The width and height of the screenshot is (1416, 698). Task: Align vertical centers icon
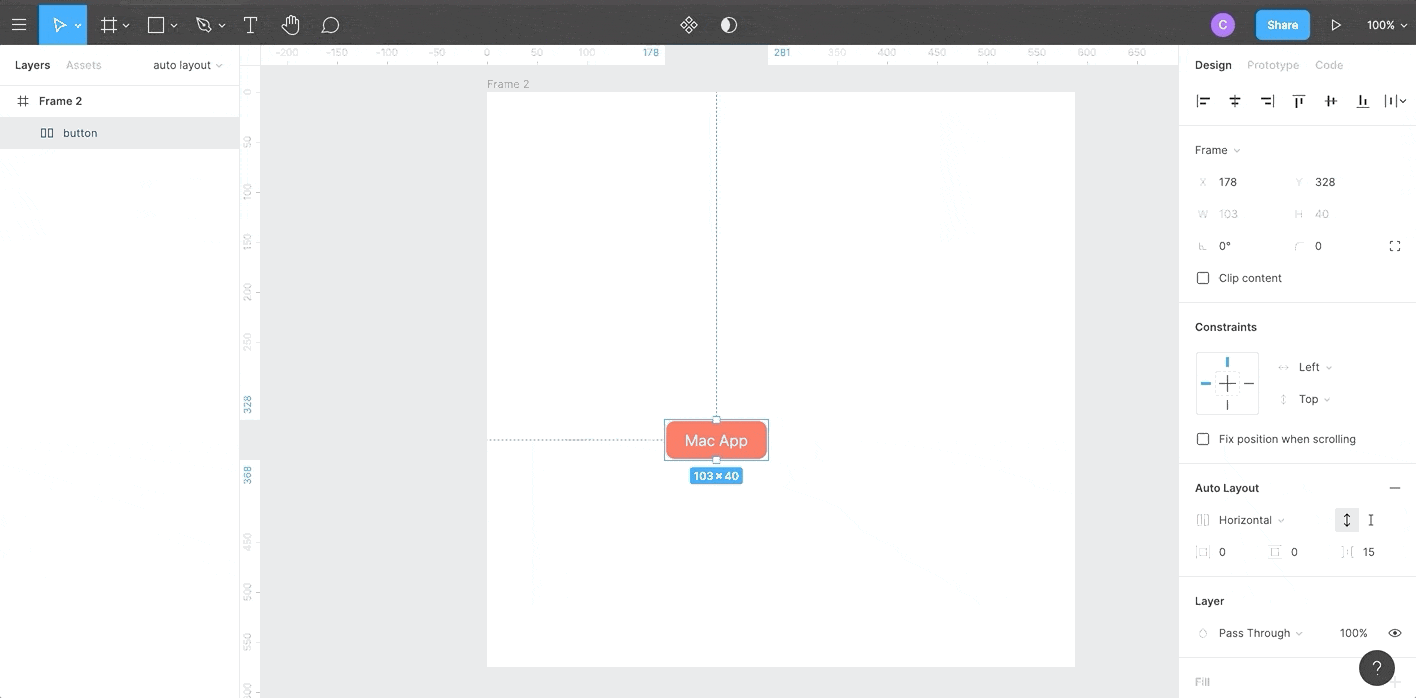pos(1331,101)
